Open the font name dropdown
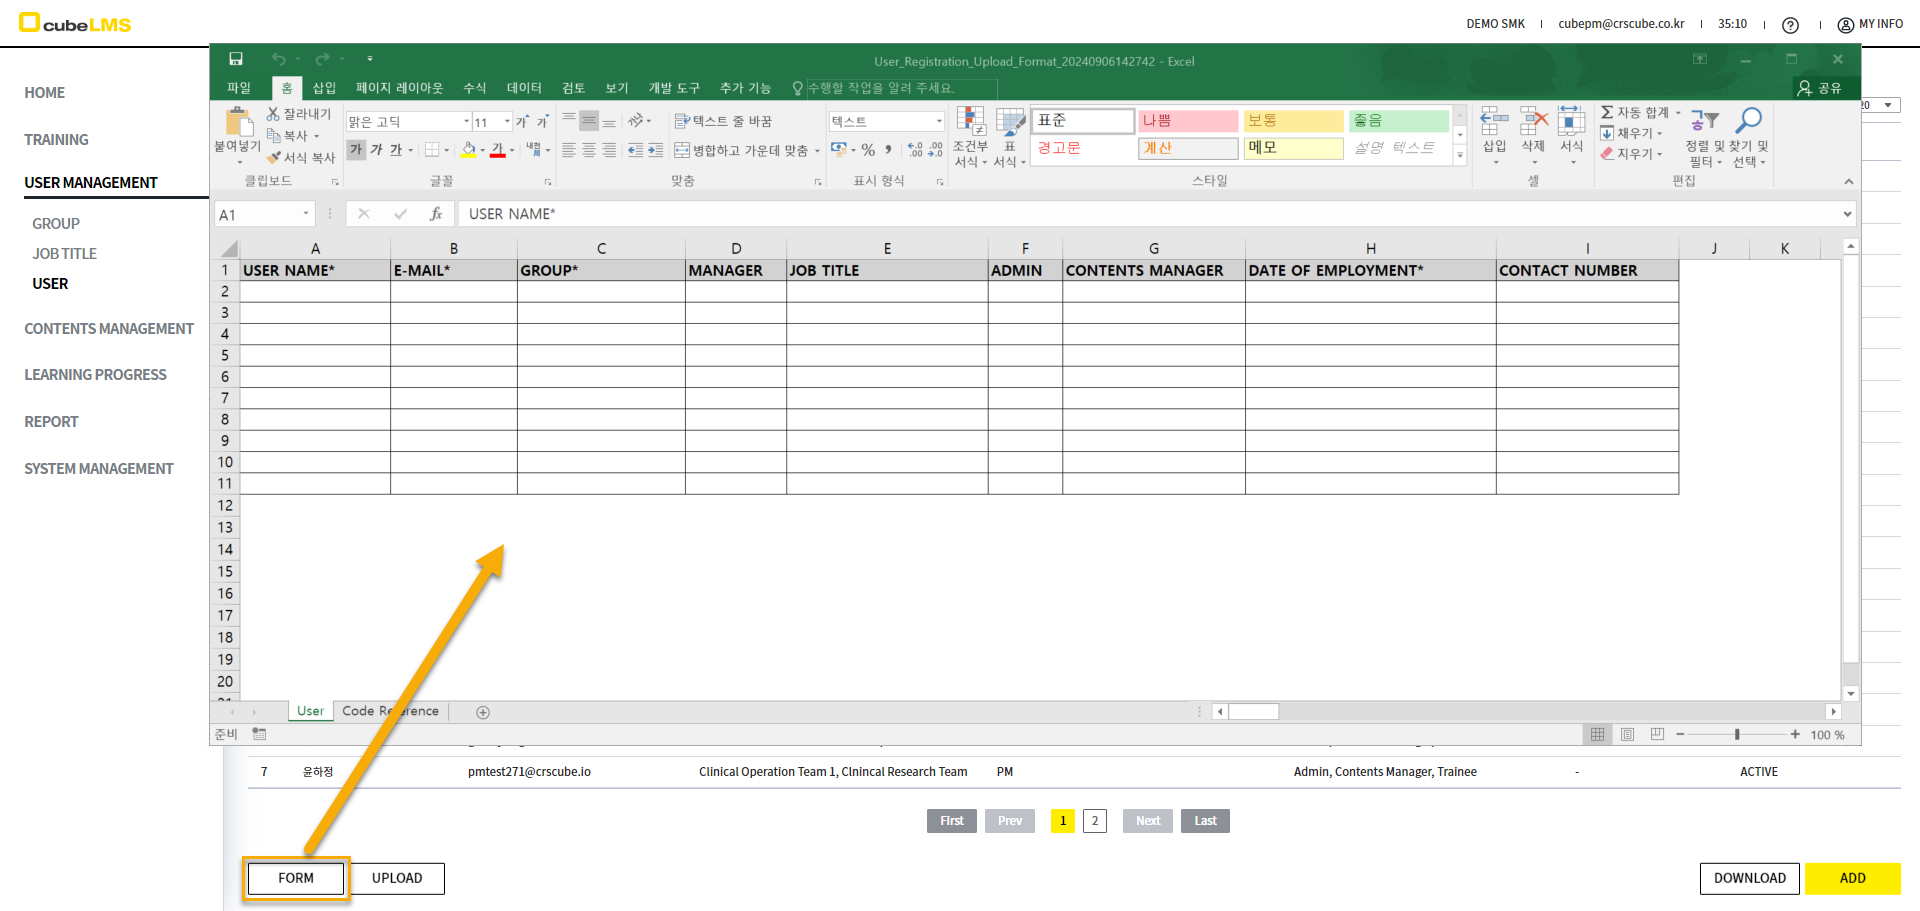 tap(466, 122)
